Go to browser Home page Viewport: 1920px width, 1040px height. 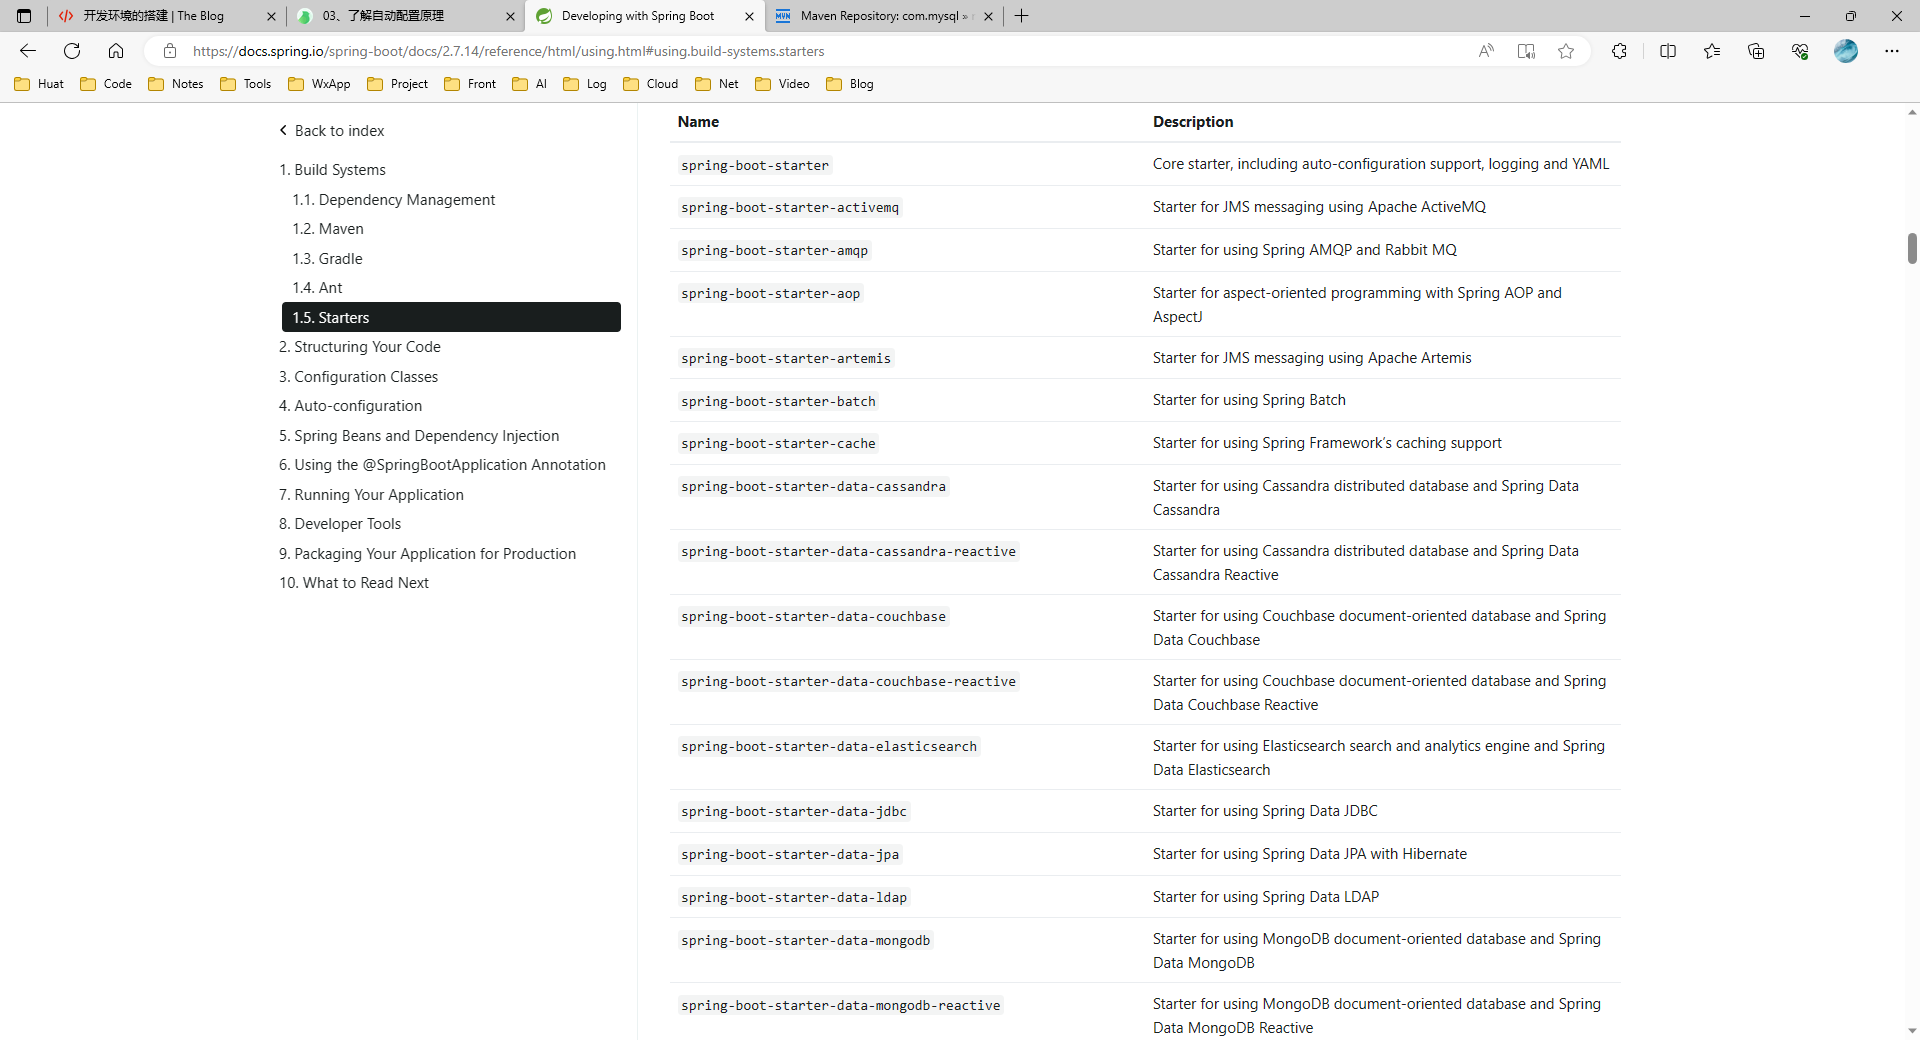[116, 51]
